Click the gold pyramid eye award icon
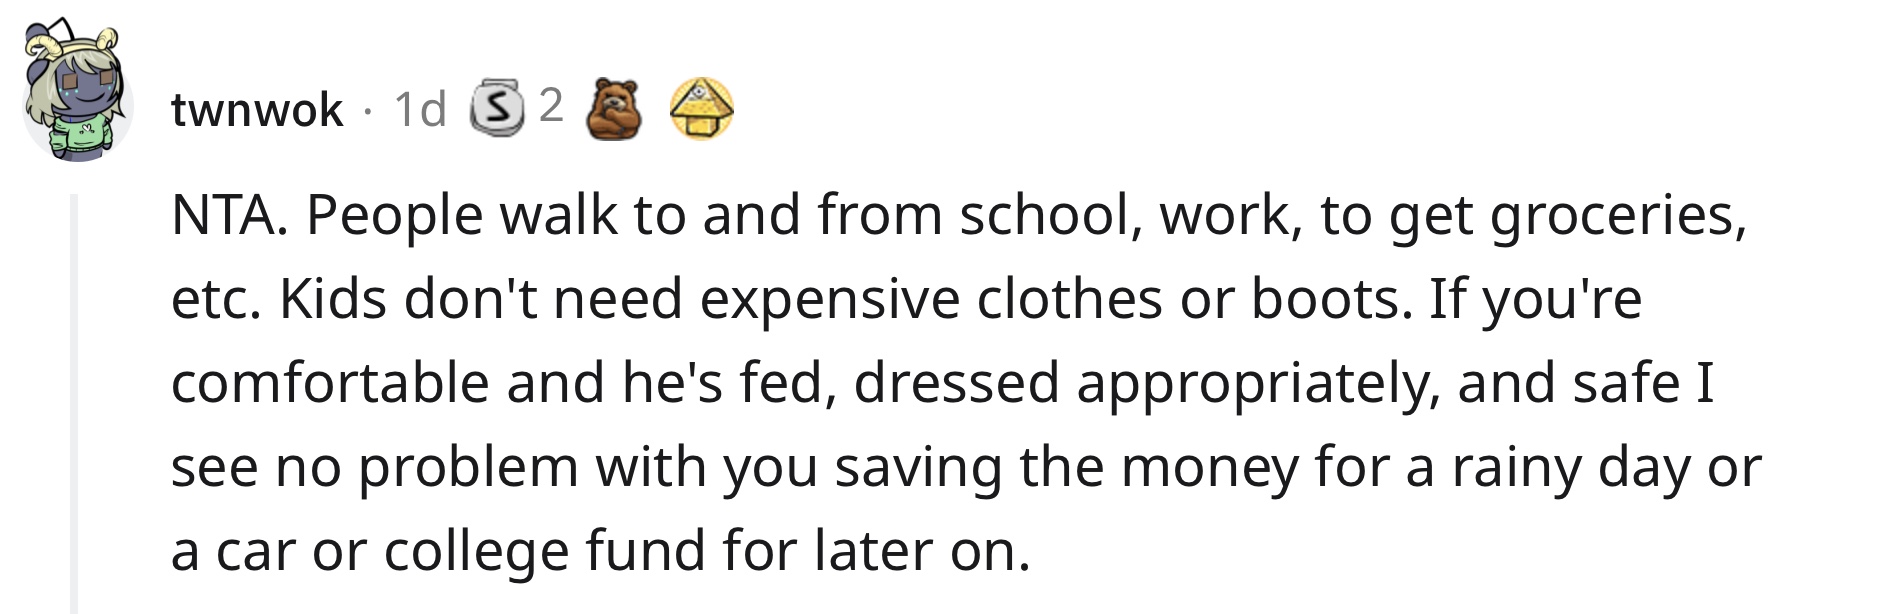 pyautogui.click(x=701, y=108)
